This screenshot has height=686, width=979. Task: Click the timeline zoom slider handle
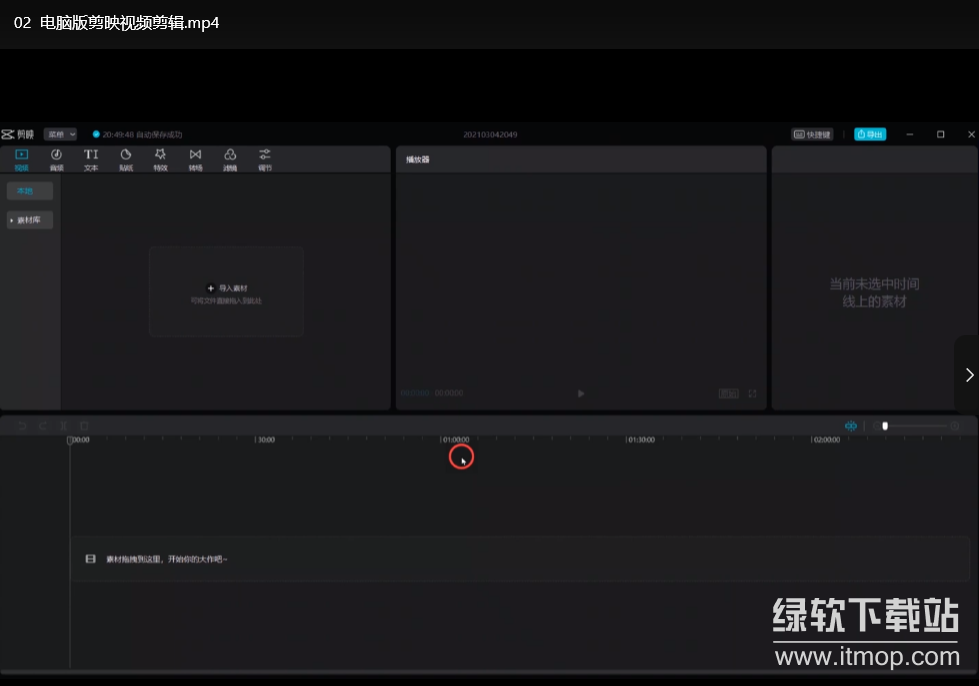pyautogui.click(x=885, y=426)
